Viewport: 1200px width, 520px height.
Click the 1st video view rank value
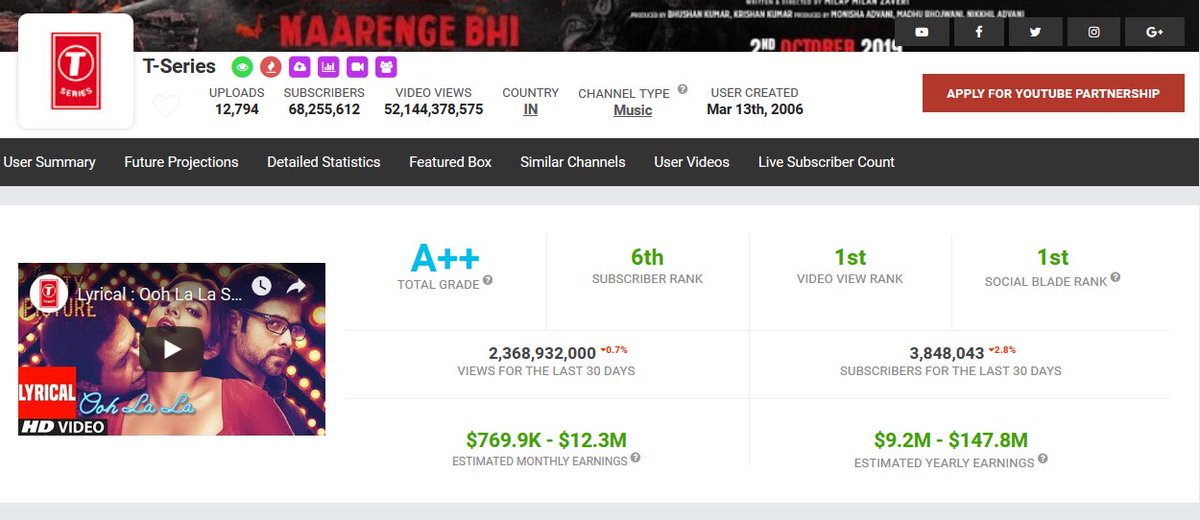click(x=850, y=257)
